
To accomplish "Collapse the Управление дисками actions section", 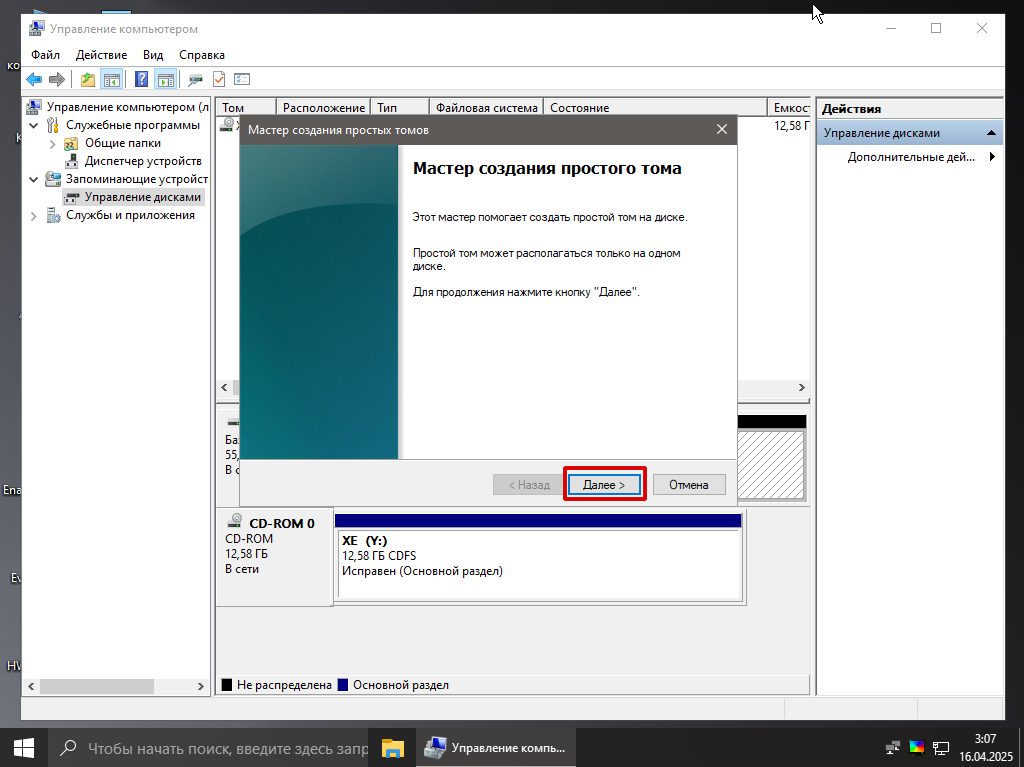I will (x=991, y=133).
